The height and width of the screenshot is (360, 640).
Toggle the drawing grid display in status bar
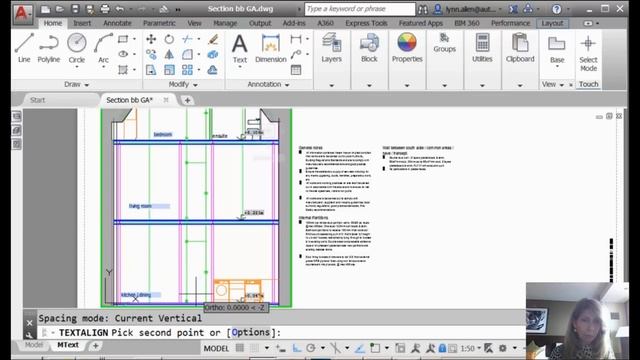240,348
